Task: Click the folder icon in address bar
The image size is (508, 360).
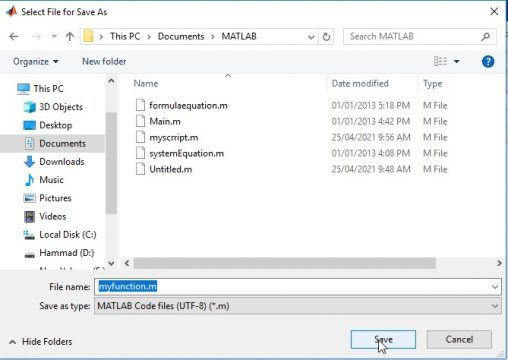Action: point(88,36)
